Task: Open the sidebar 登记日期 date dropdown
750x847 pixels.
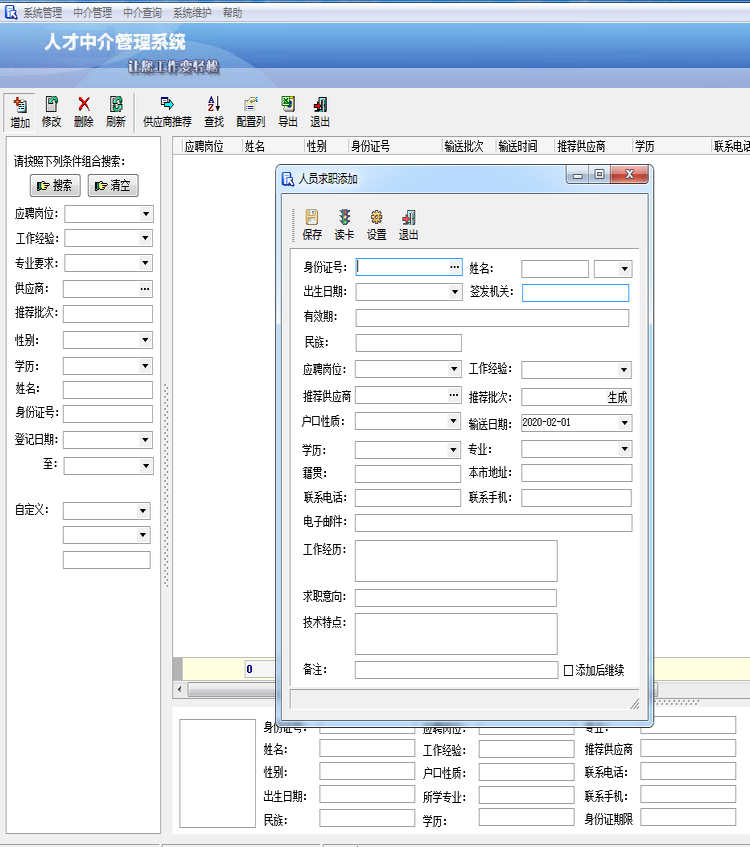Action: pos(145,440)
